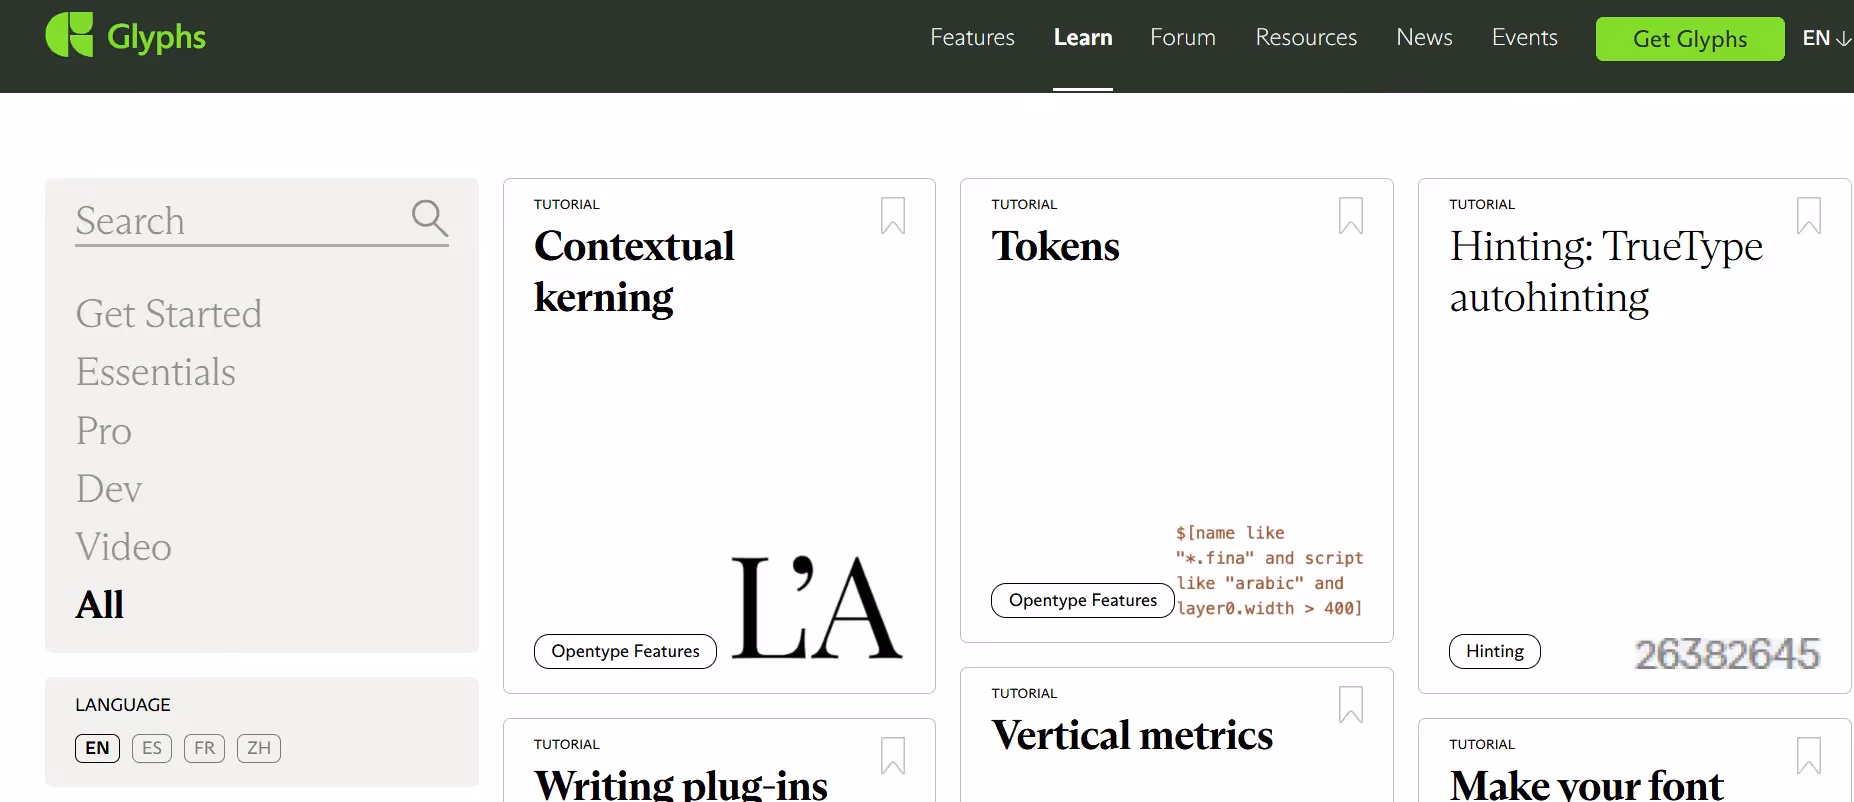Viewport: 1854px width, 802px height.
Task: Click the Get Glyphs button
Action: click(1690, 39)
